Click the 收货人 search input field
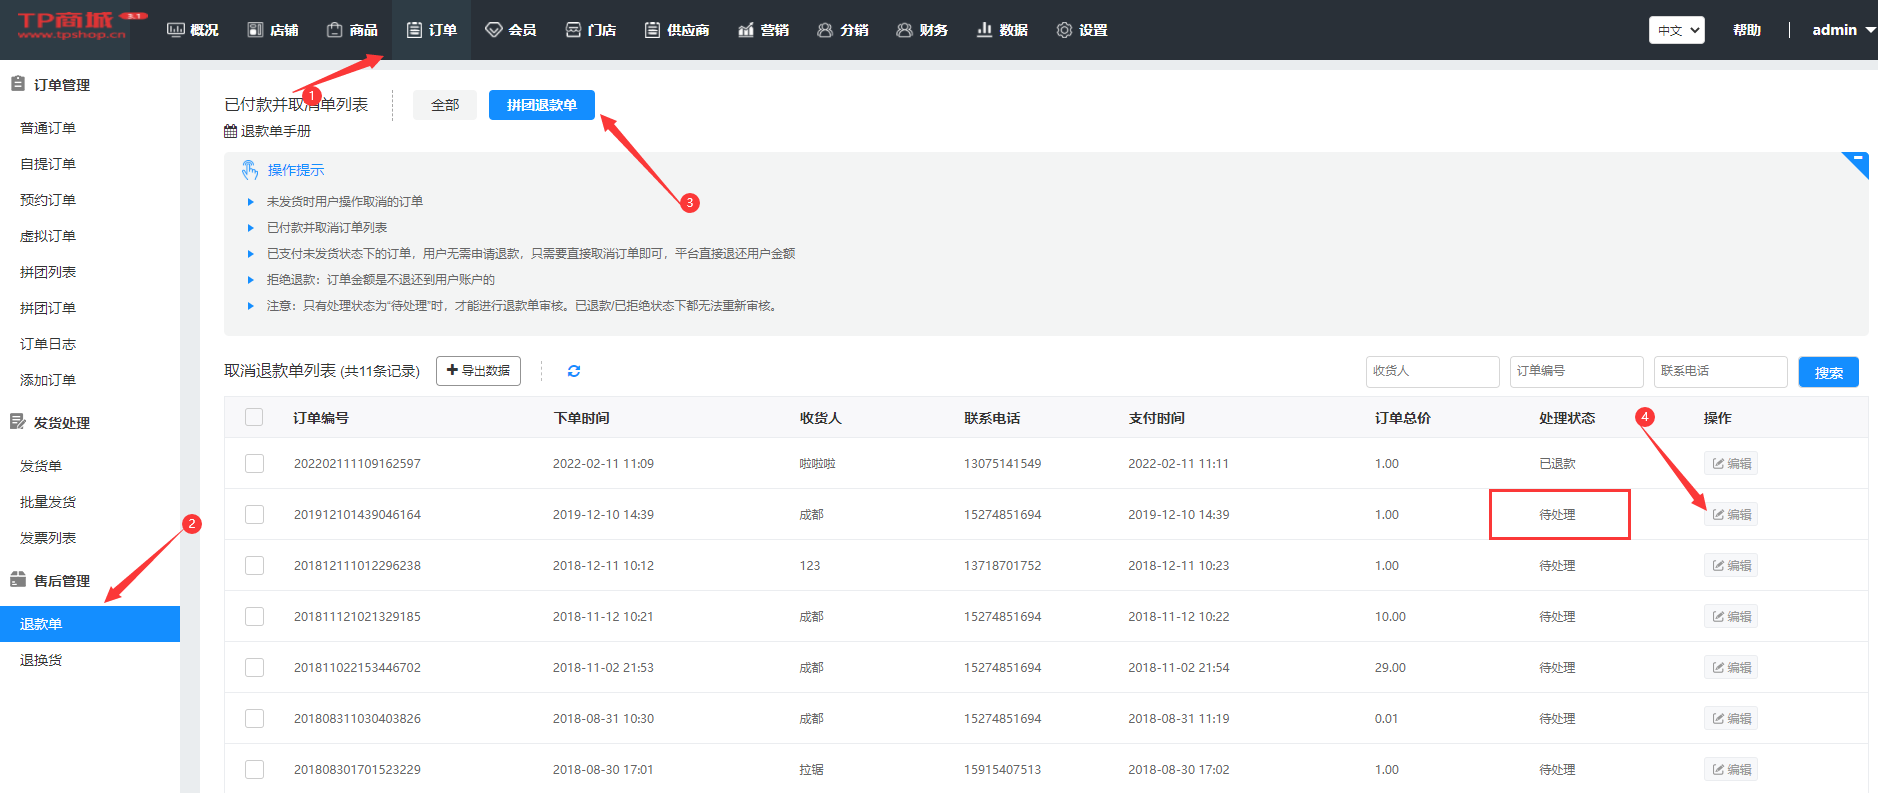 coord(1432,371)
